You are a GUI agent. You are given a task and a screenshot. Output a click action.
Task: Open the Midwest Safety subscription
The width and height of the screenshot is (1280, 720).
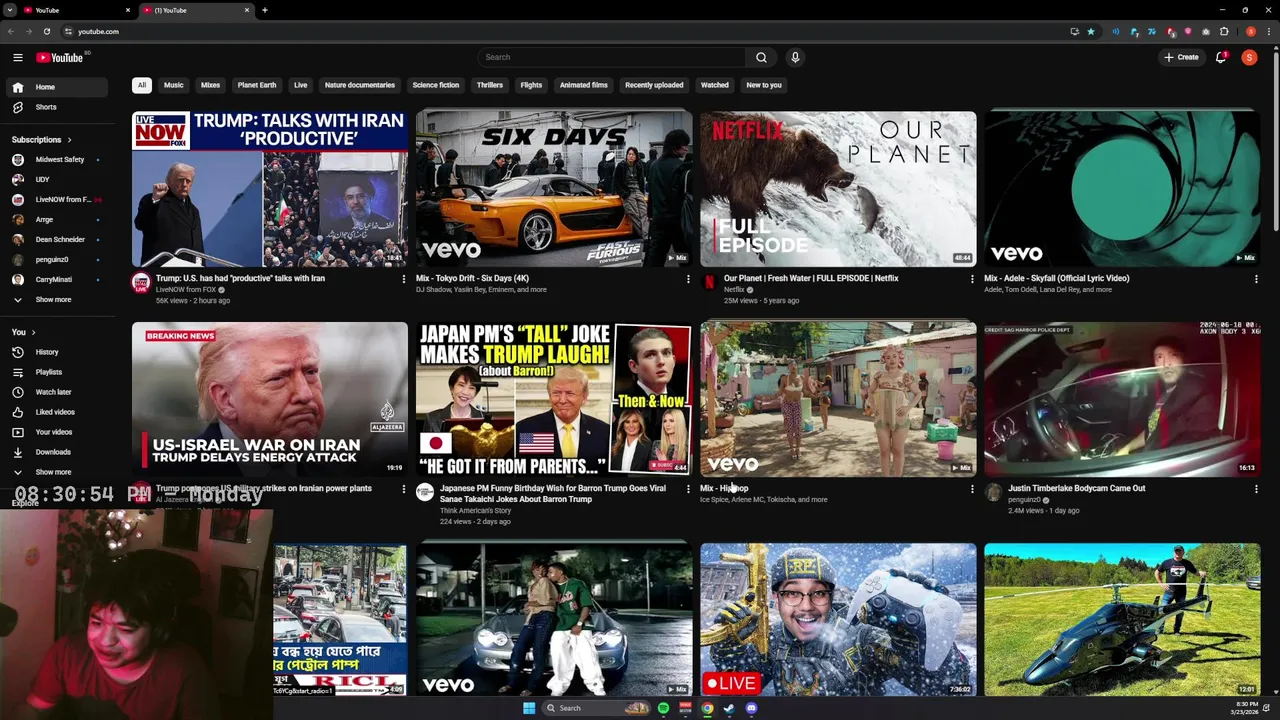56,160
